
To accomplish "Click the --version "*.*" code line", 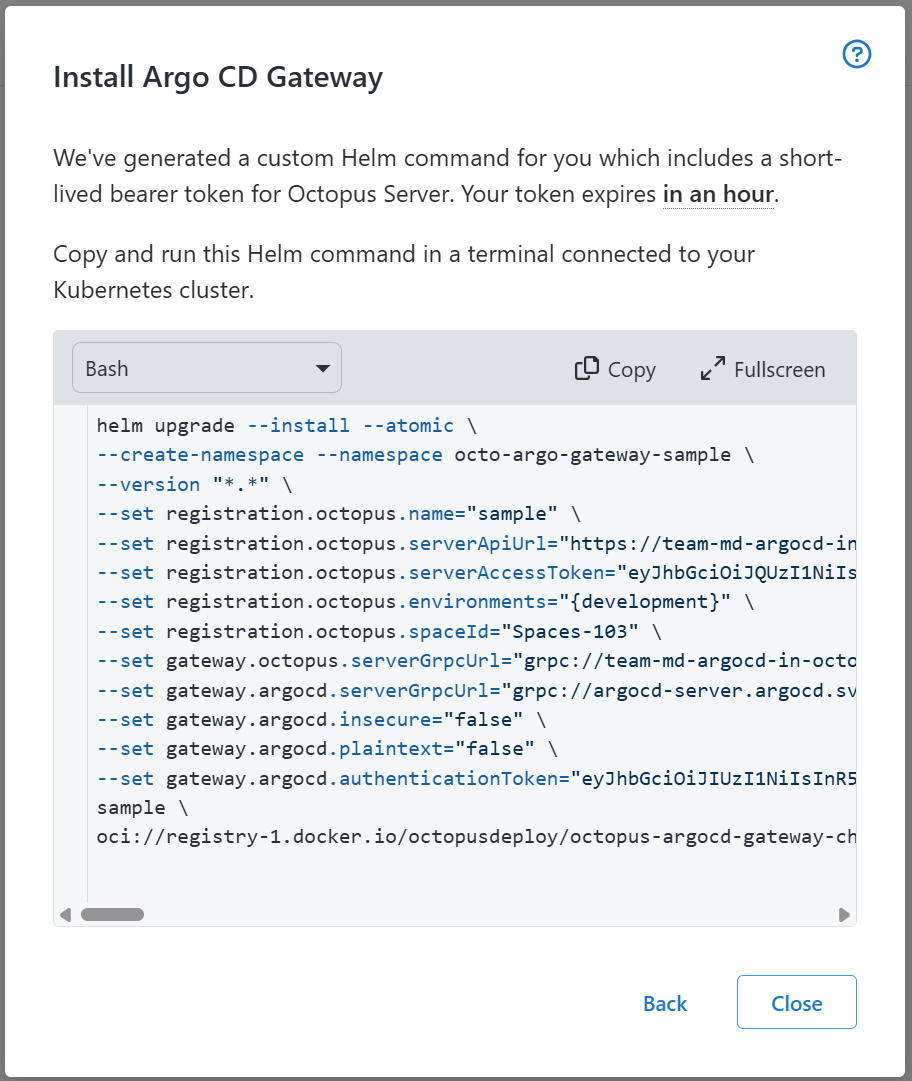I will click(x=196, y=485).
